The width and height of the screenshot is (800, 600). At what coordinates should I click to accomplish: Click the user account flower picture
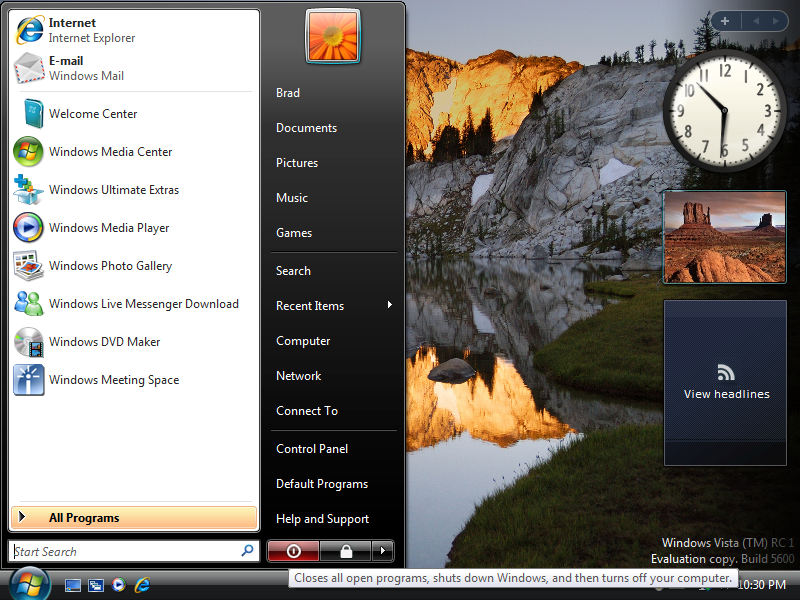point(333,36)
